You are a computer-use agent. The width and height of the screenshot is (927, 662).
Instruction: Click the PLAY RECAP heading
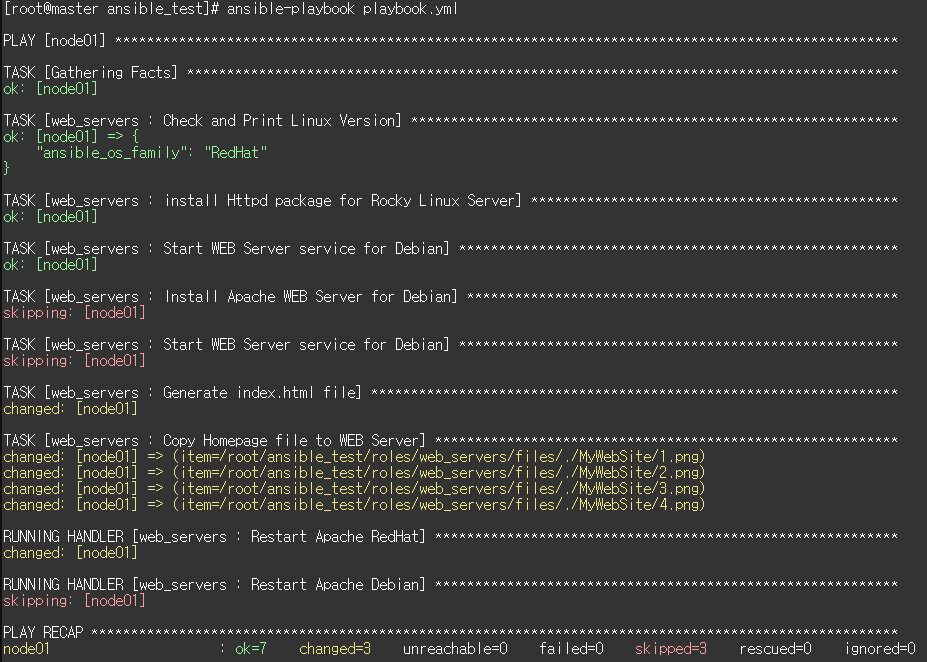(x=43, y=632)
